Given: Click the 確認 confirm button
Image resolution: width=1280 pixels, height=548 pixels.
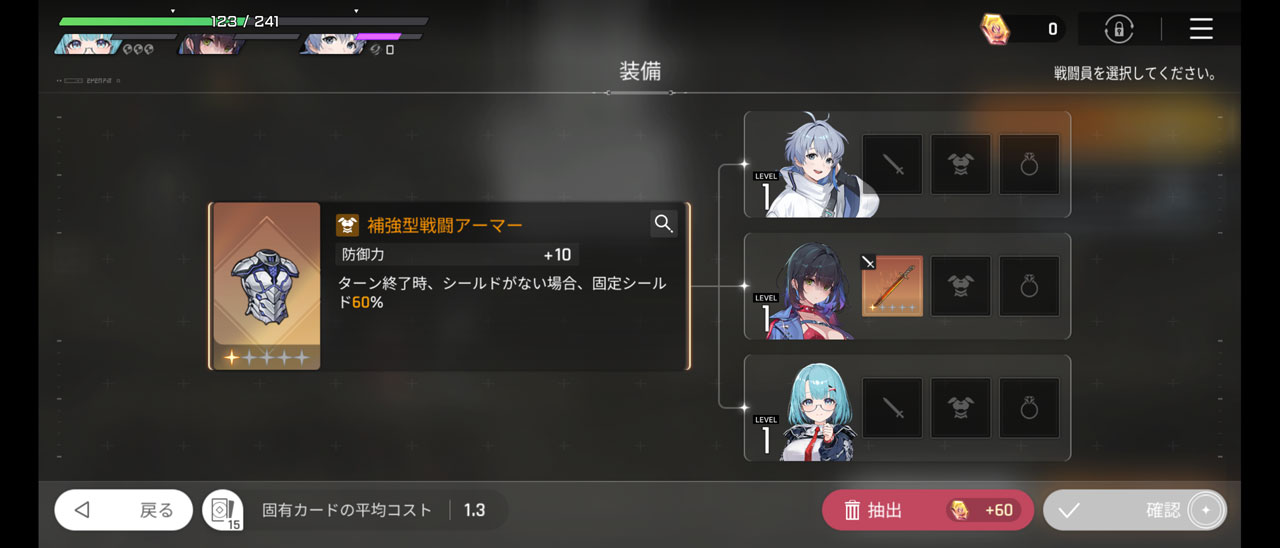Looking at the screenshot, I should [x=1135, y=510].
